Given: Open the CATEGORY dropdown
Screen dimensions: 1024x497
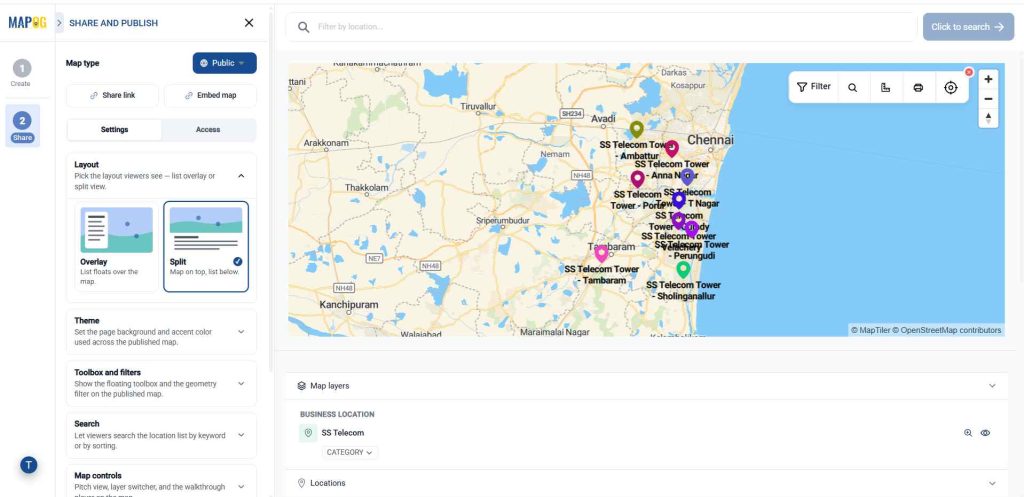Looking at the screenshot, I should pyautogui.click(x=349, y=453).
